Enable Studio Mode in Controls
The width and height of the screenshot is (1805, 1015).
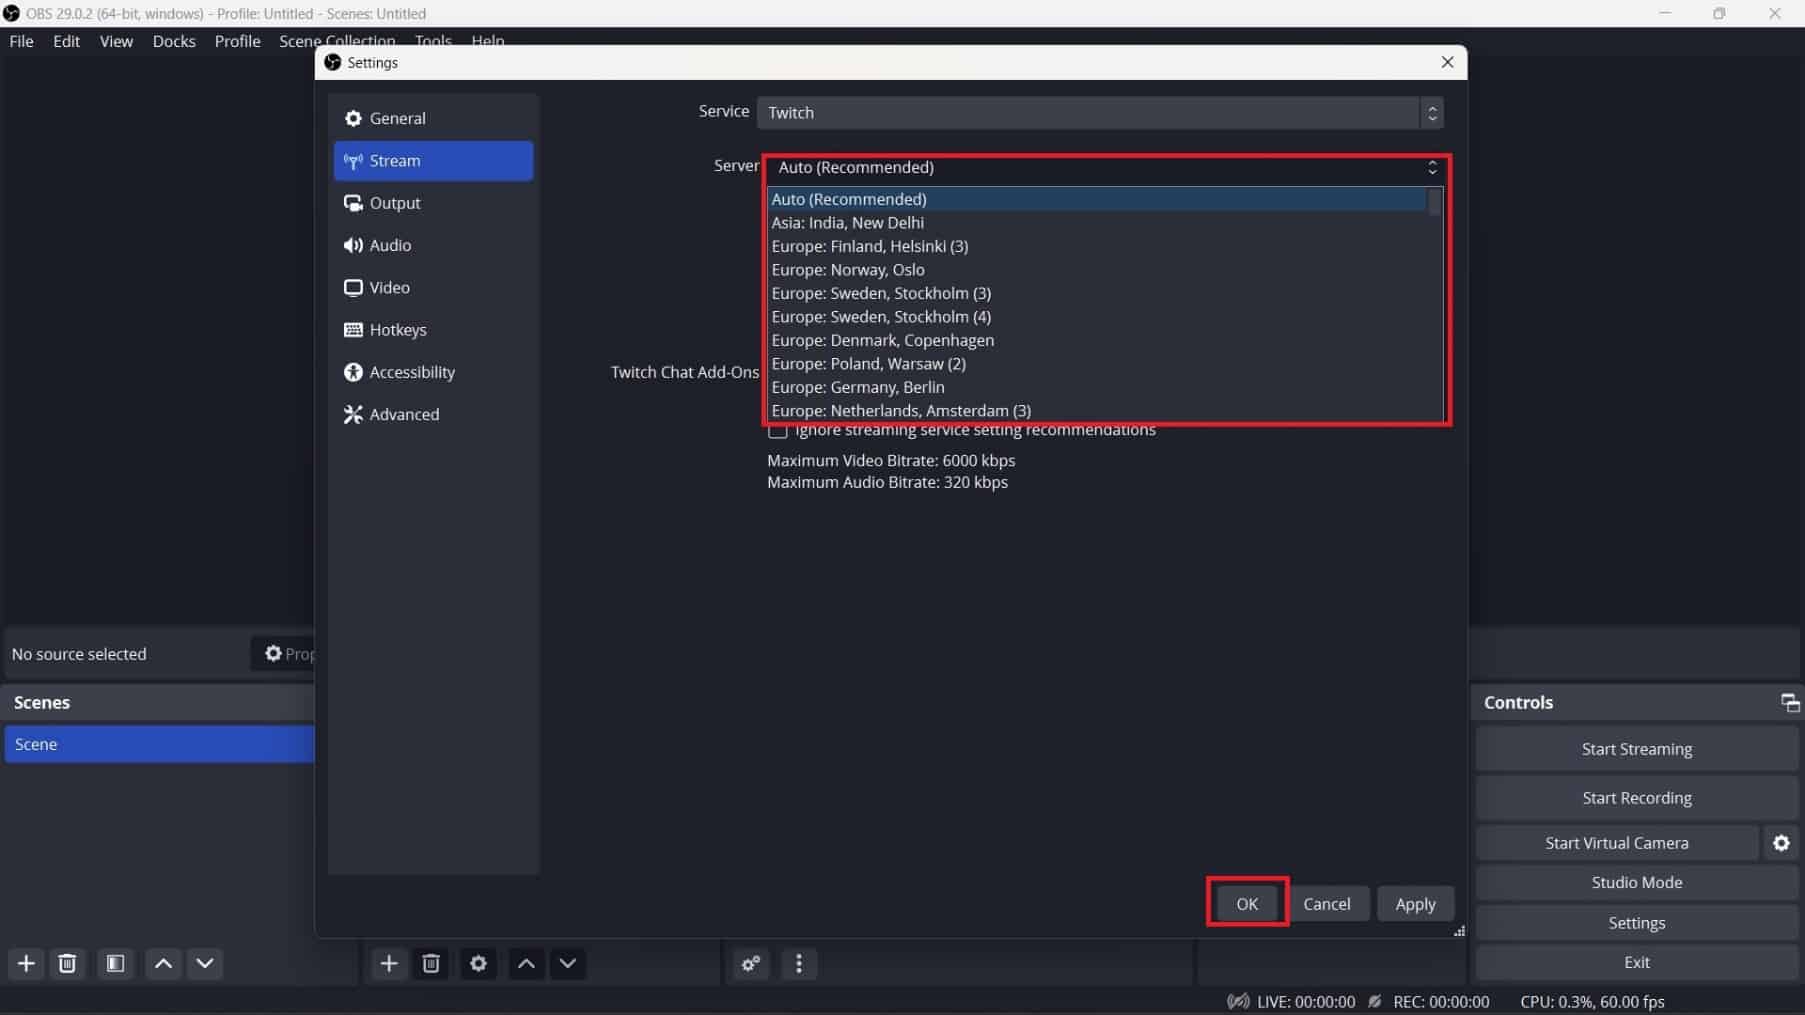point(1637,882)
